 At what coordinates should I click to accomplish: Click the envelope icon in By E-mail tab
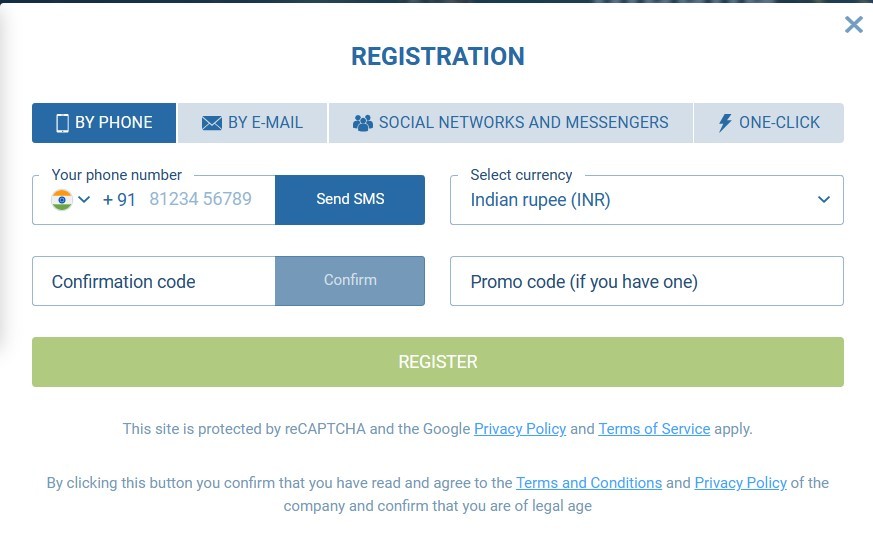click(212, 123)
